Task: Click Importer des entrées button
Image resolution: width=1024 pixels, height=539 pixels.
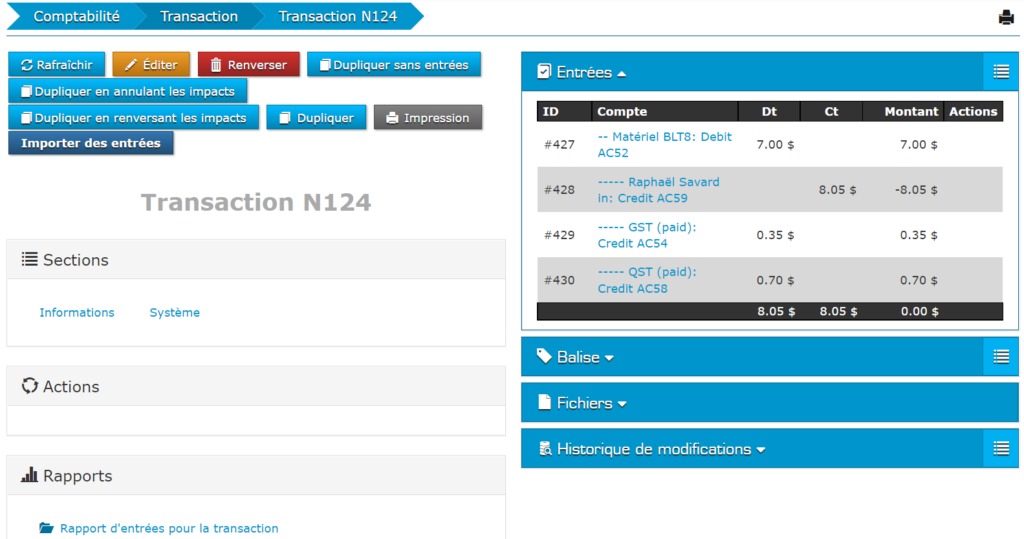Action: tap(91, 143)
